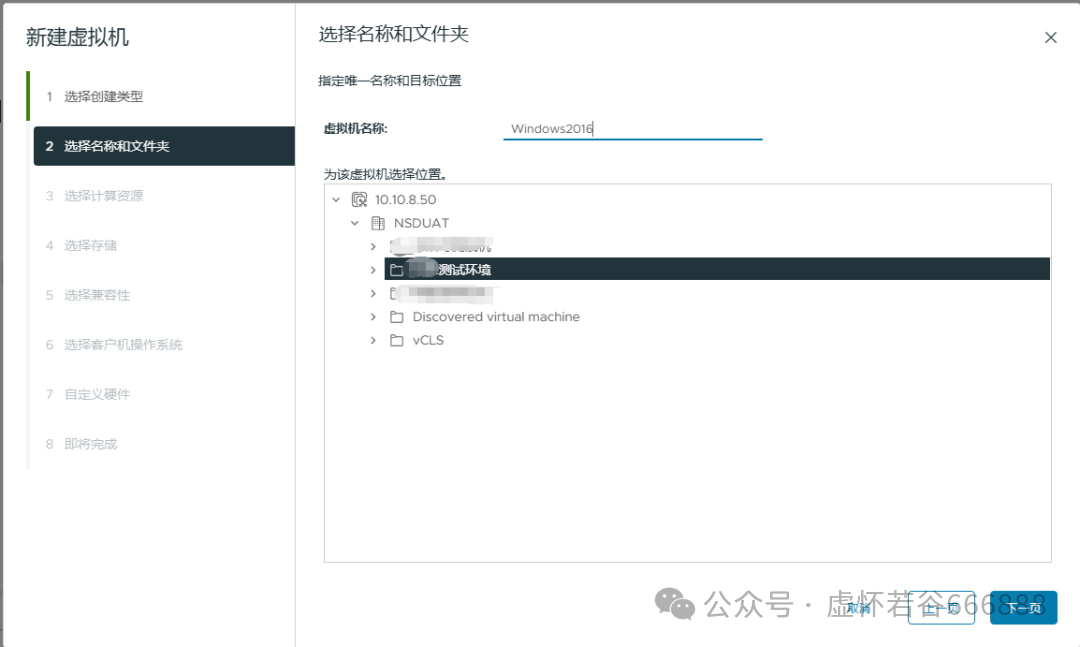Click the vCLS folder icon
The width and height of the screenshot is (1080, 647).
(397, 340)
